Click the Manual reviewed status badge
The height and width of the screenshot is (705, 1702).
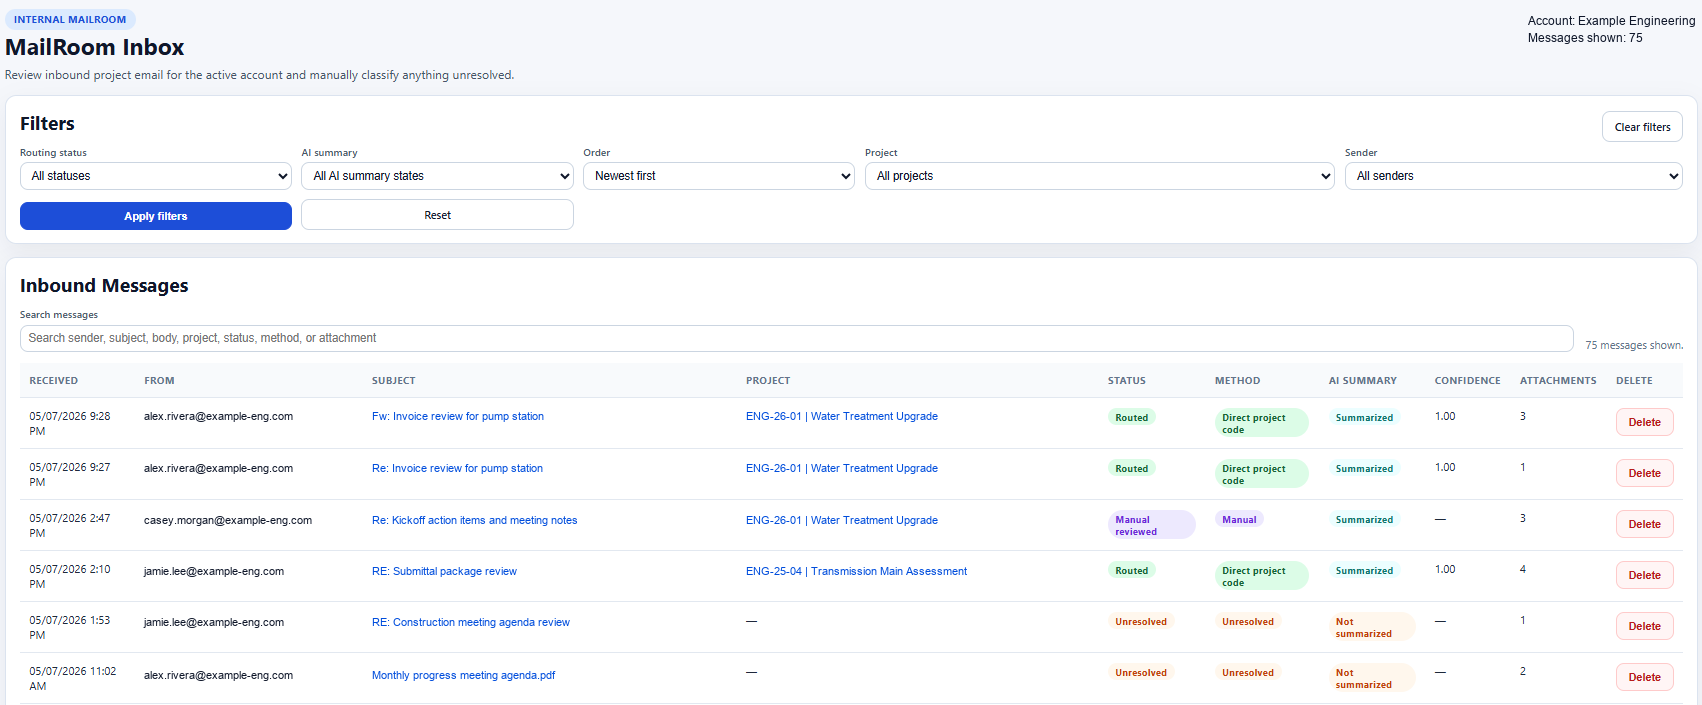click(x=1152, y=525)
